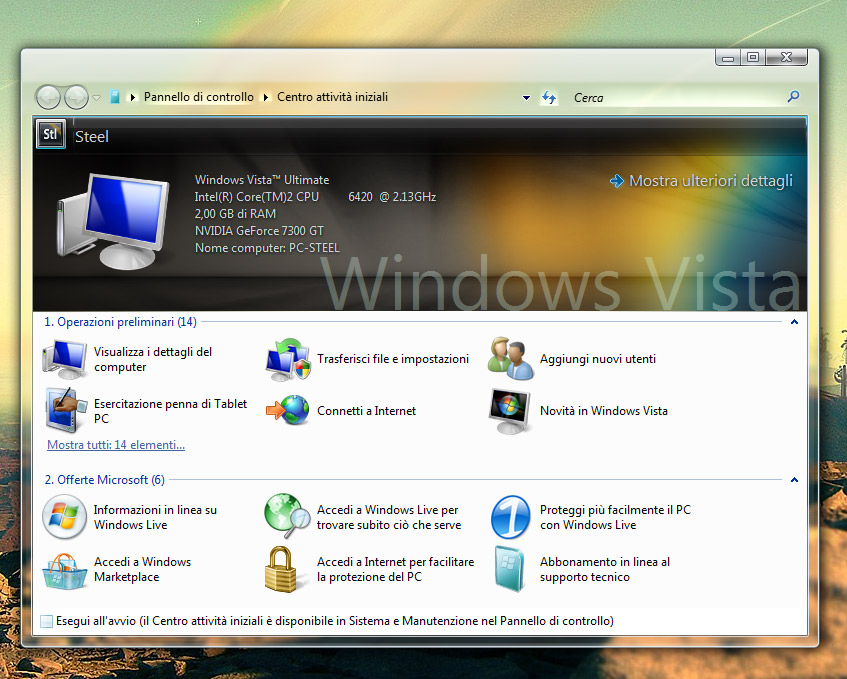Minimize the window
This screenshot has height=679, width=847.
[728, 57]
